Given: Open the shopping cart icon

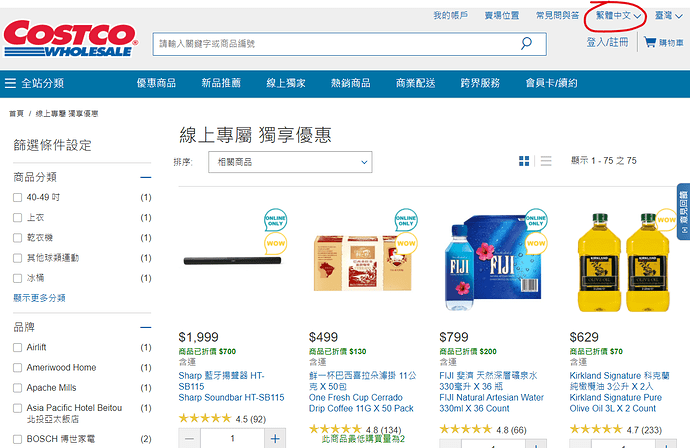Looking at the screenshot, I should click(650, 42).
